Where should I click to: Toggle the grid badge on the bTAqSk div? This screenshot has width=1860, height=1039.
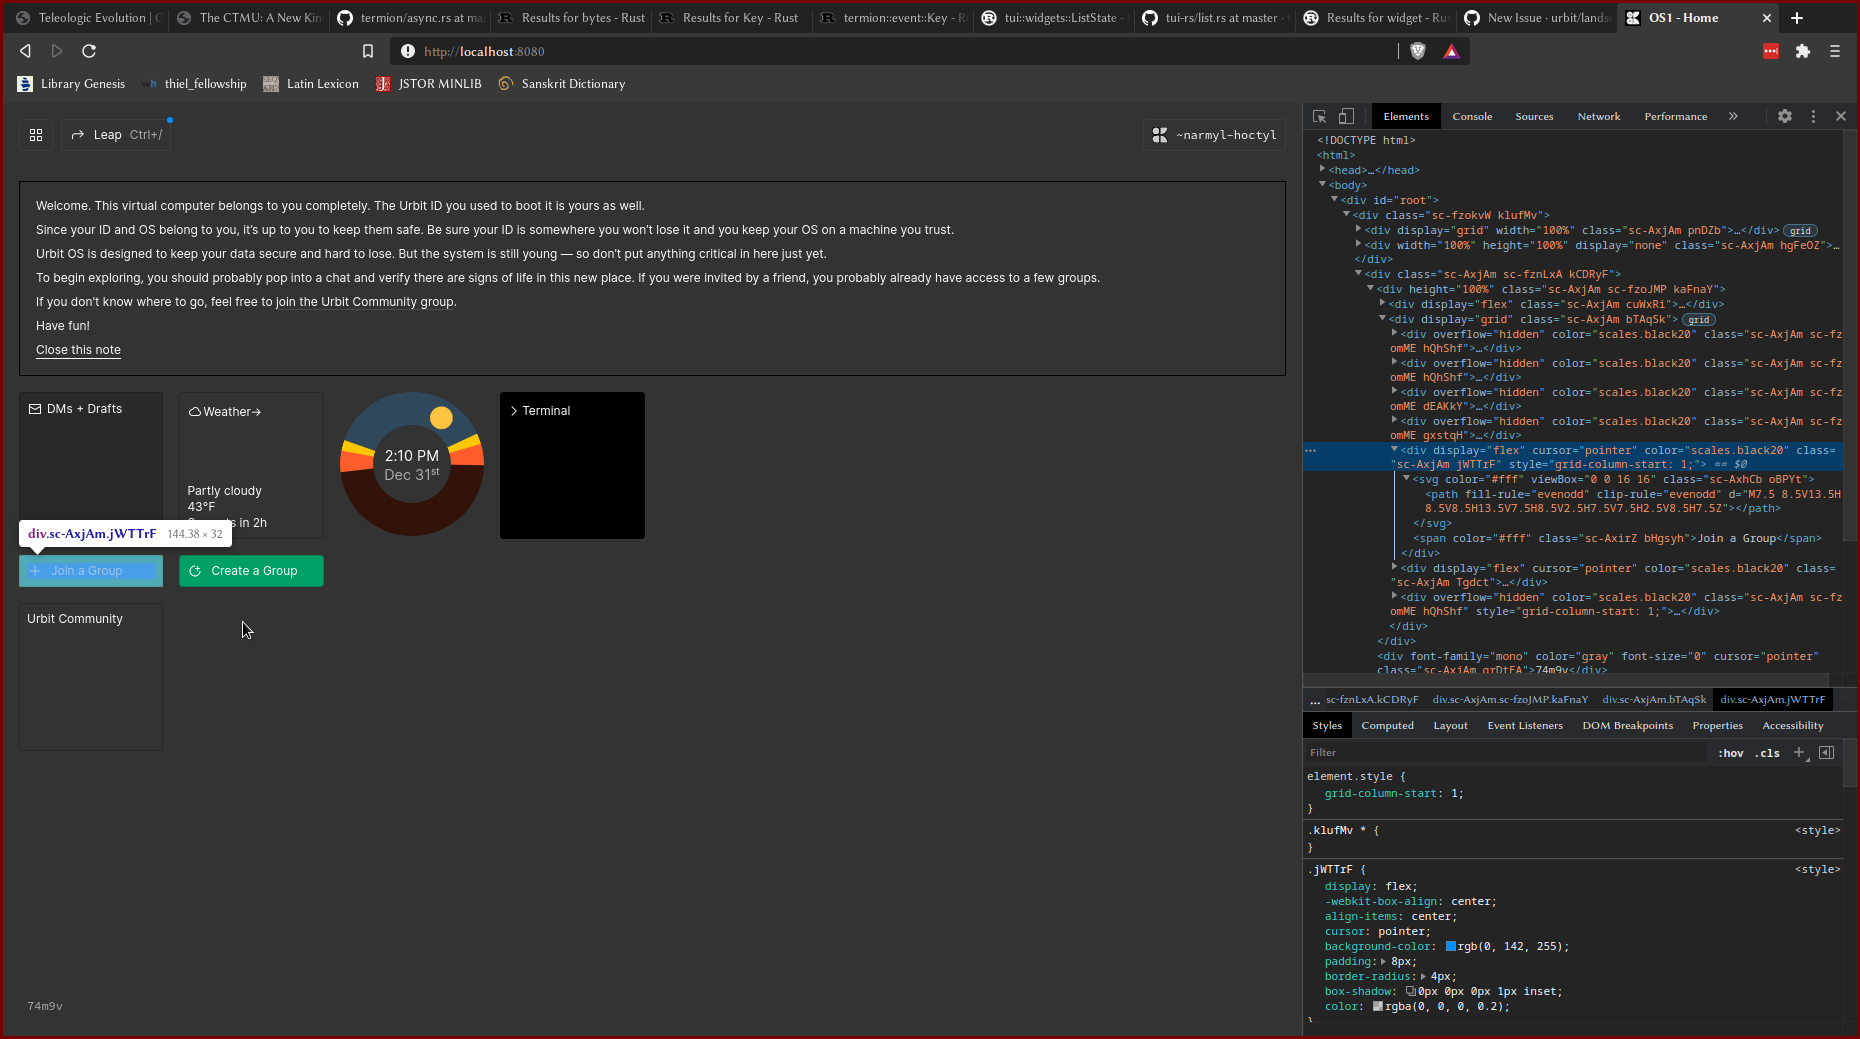[x=1698, y=320]
